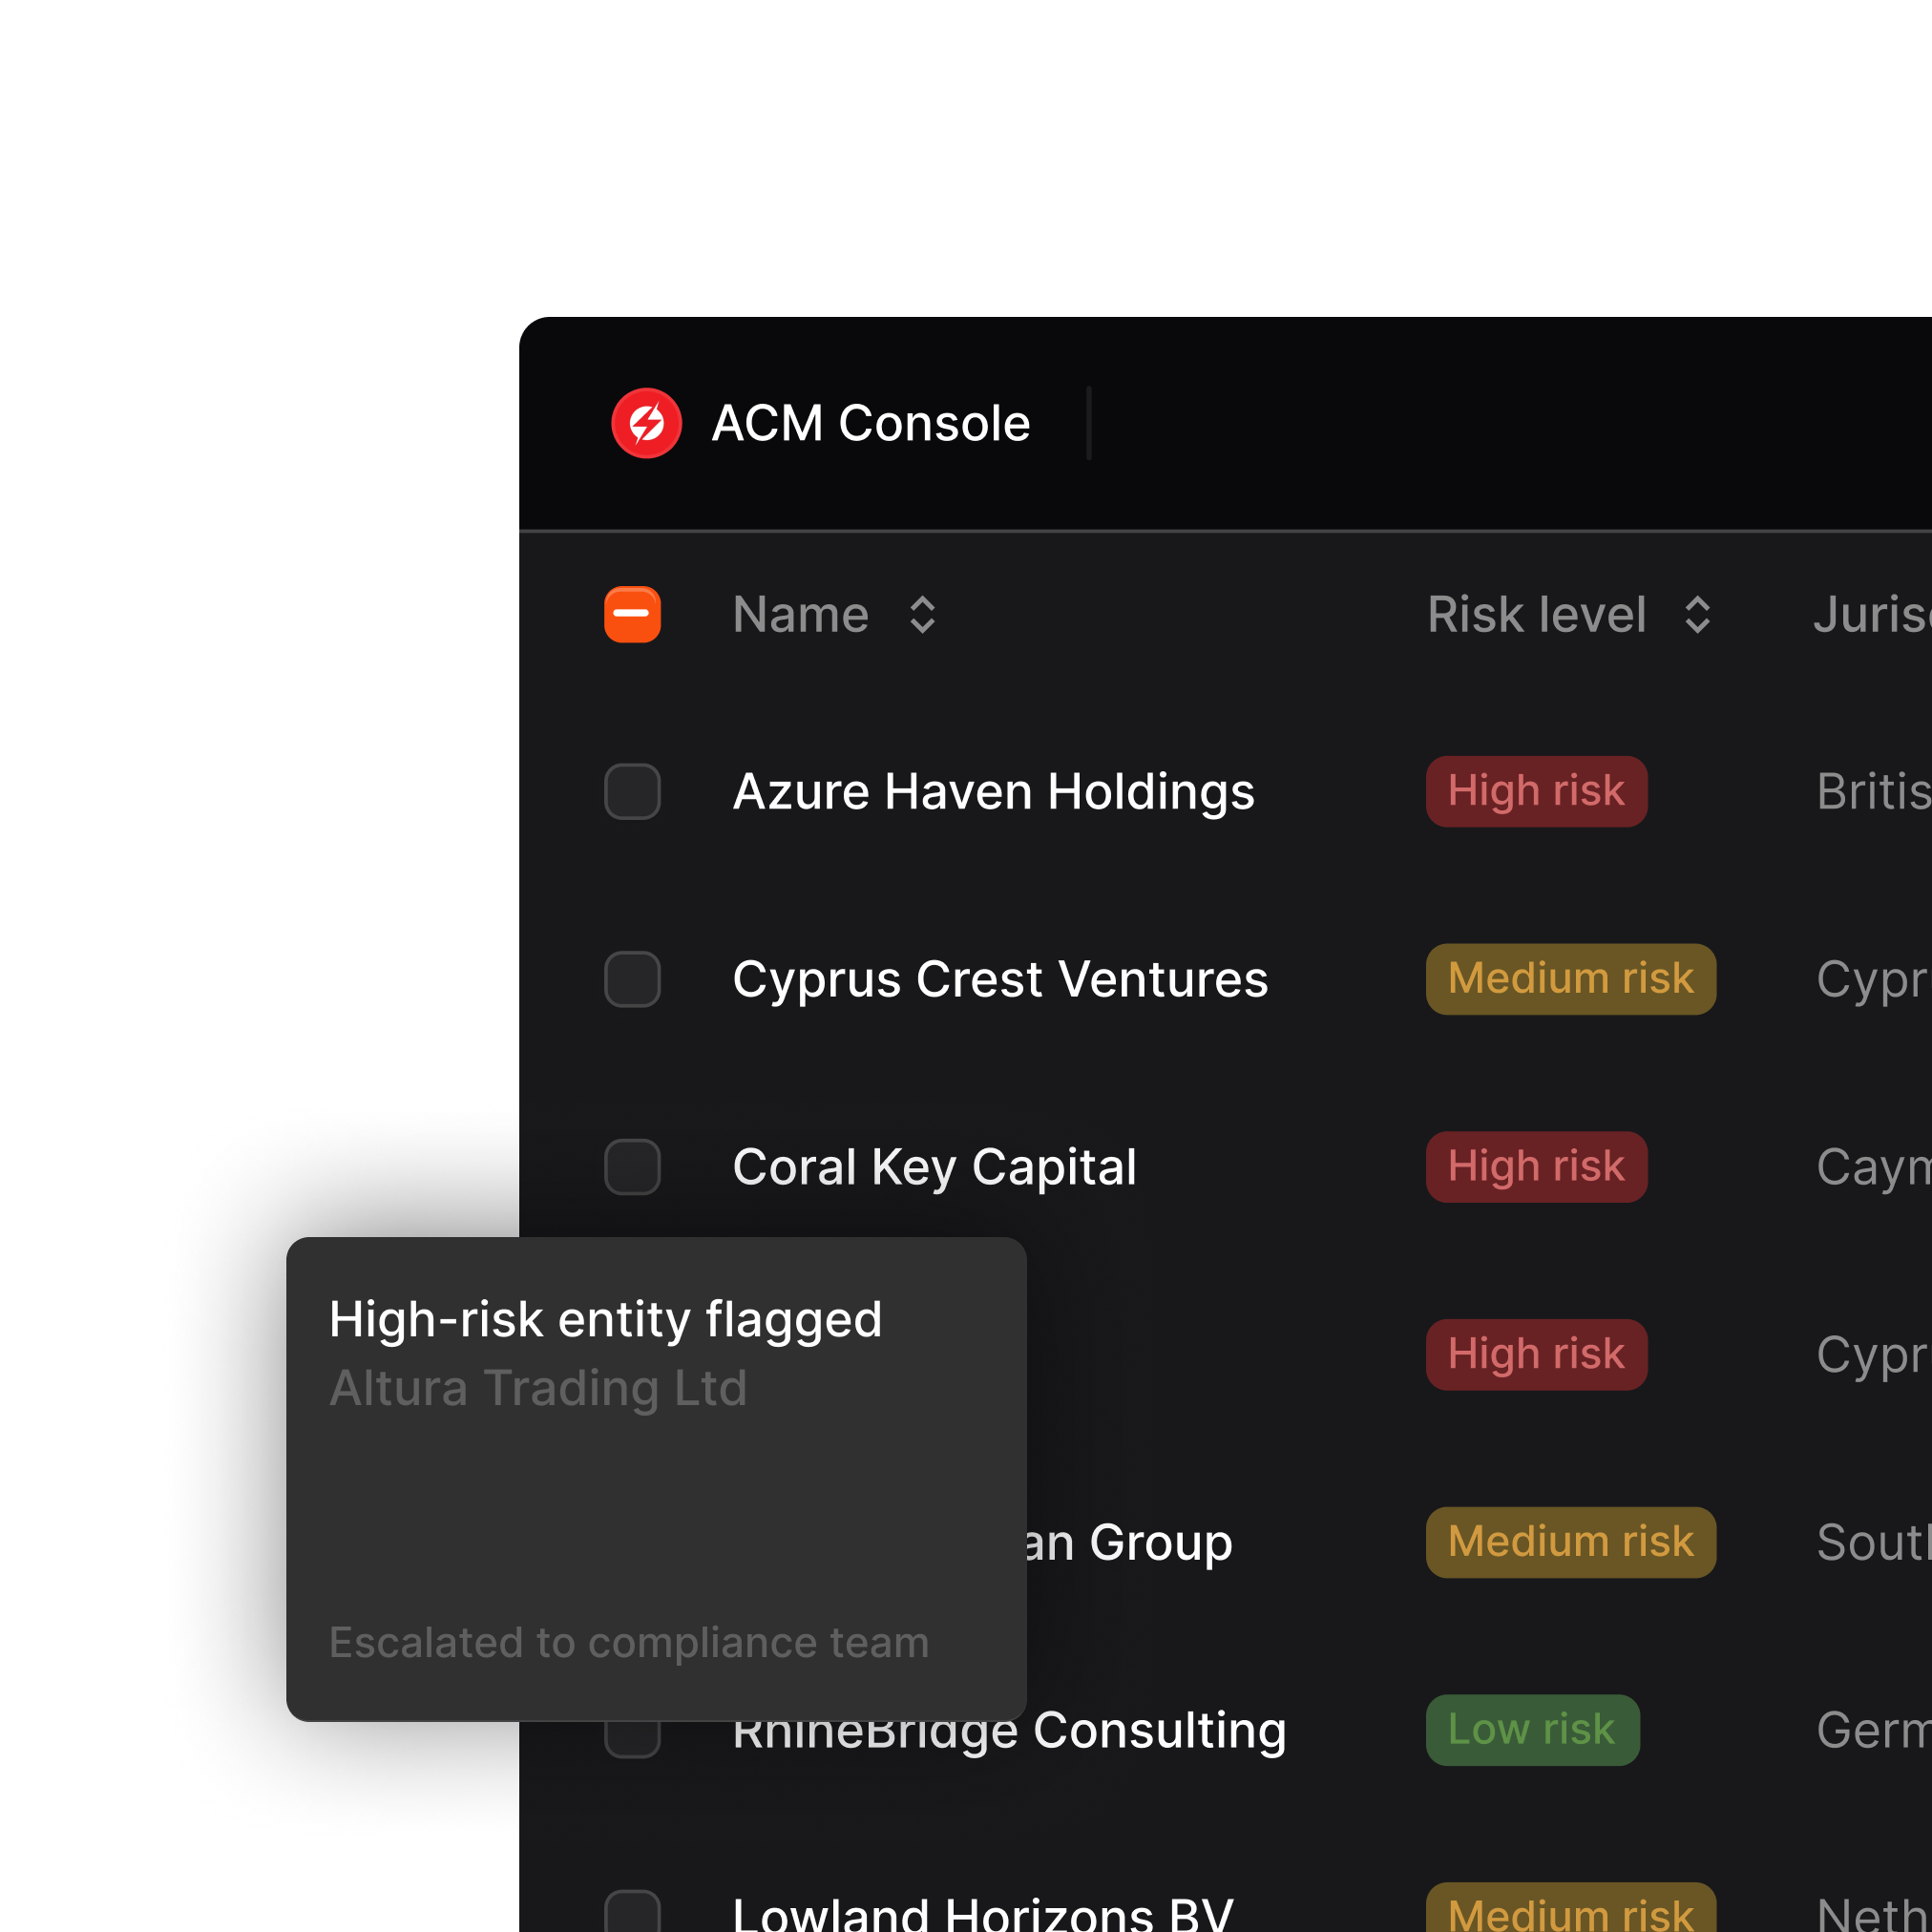Click the ACM Console title text

pos(870,423)
